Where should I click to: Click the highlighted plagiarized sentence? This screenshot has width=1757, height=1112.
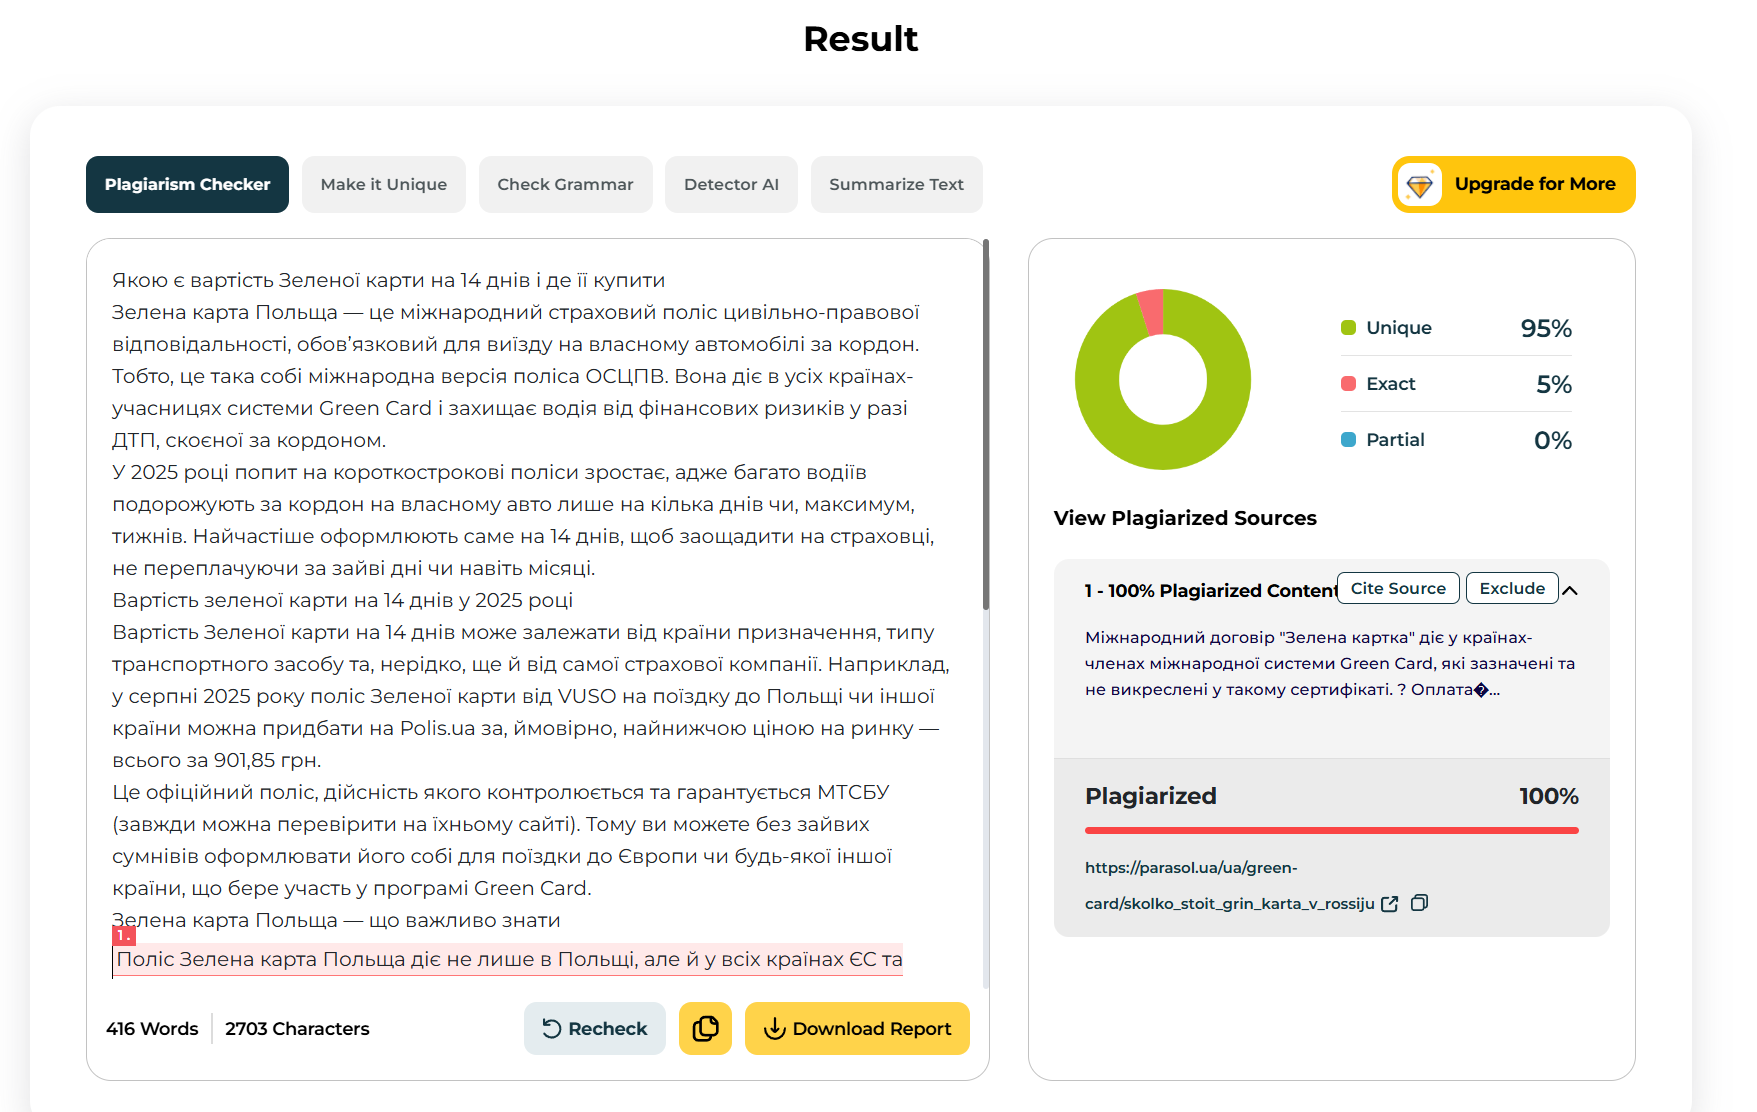pyautogui.click(x=509, y=959)
